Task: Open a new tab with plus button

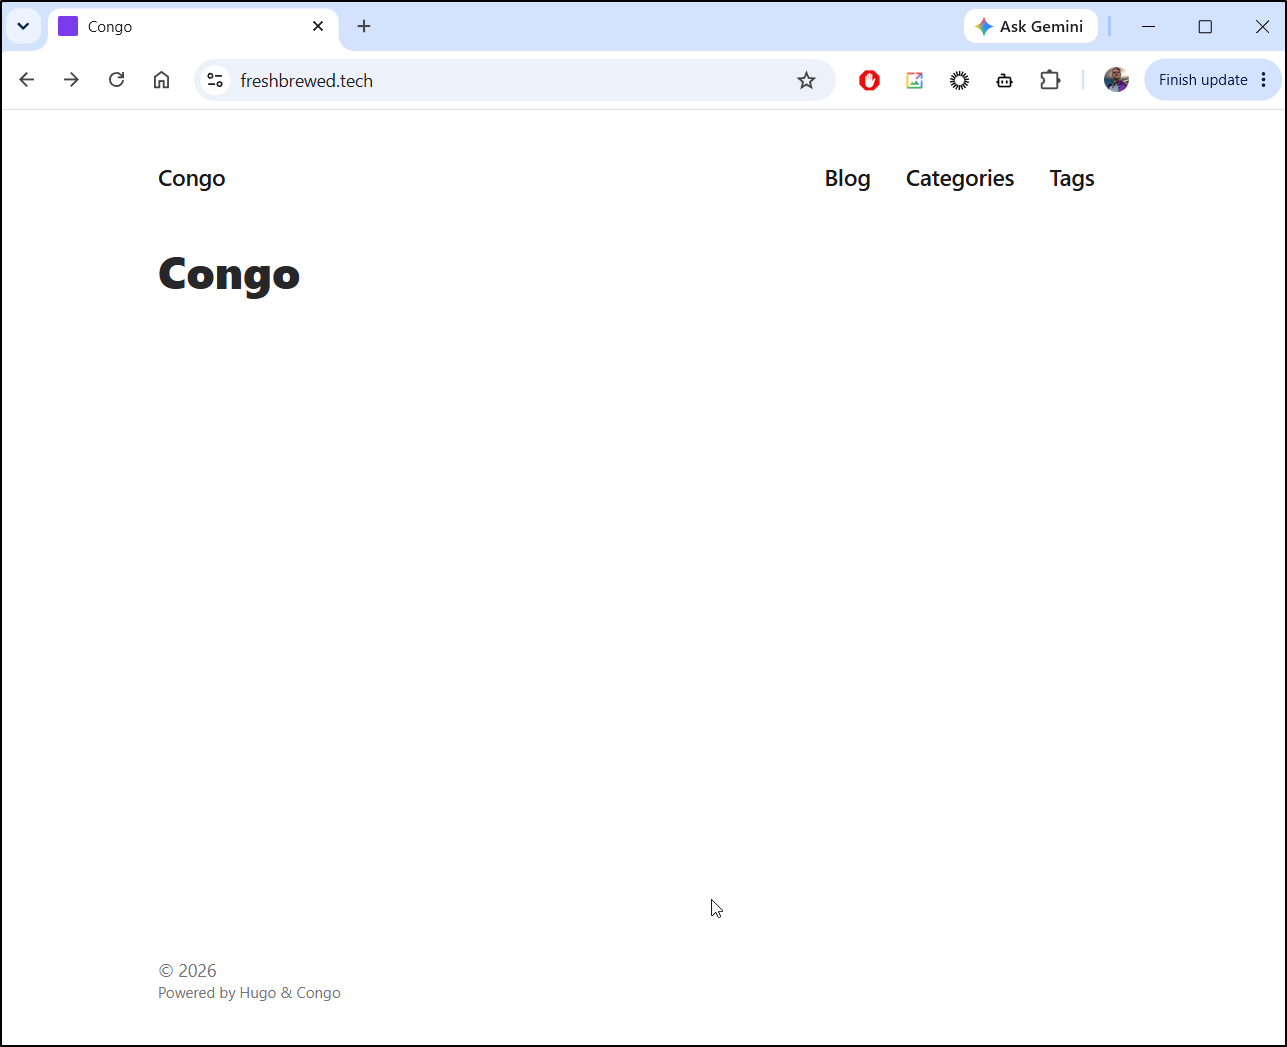Action: click(364, 27)
